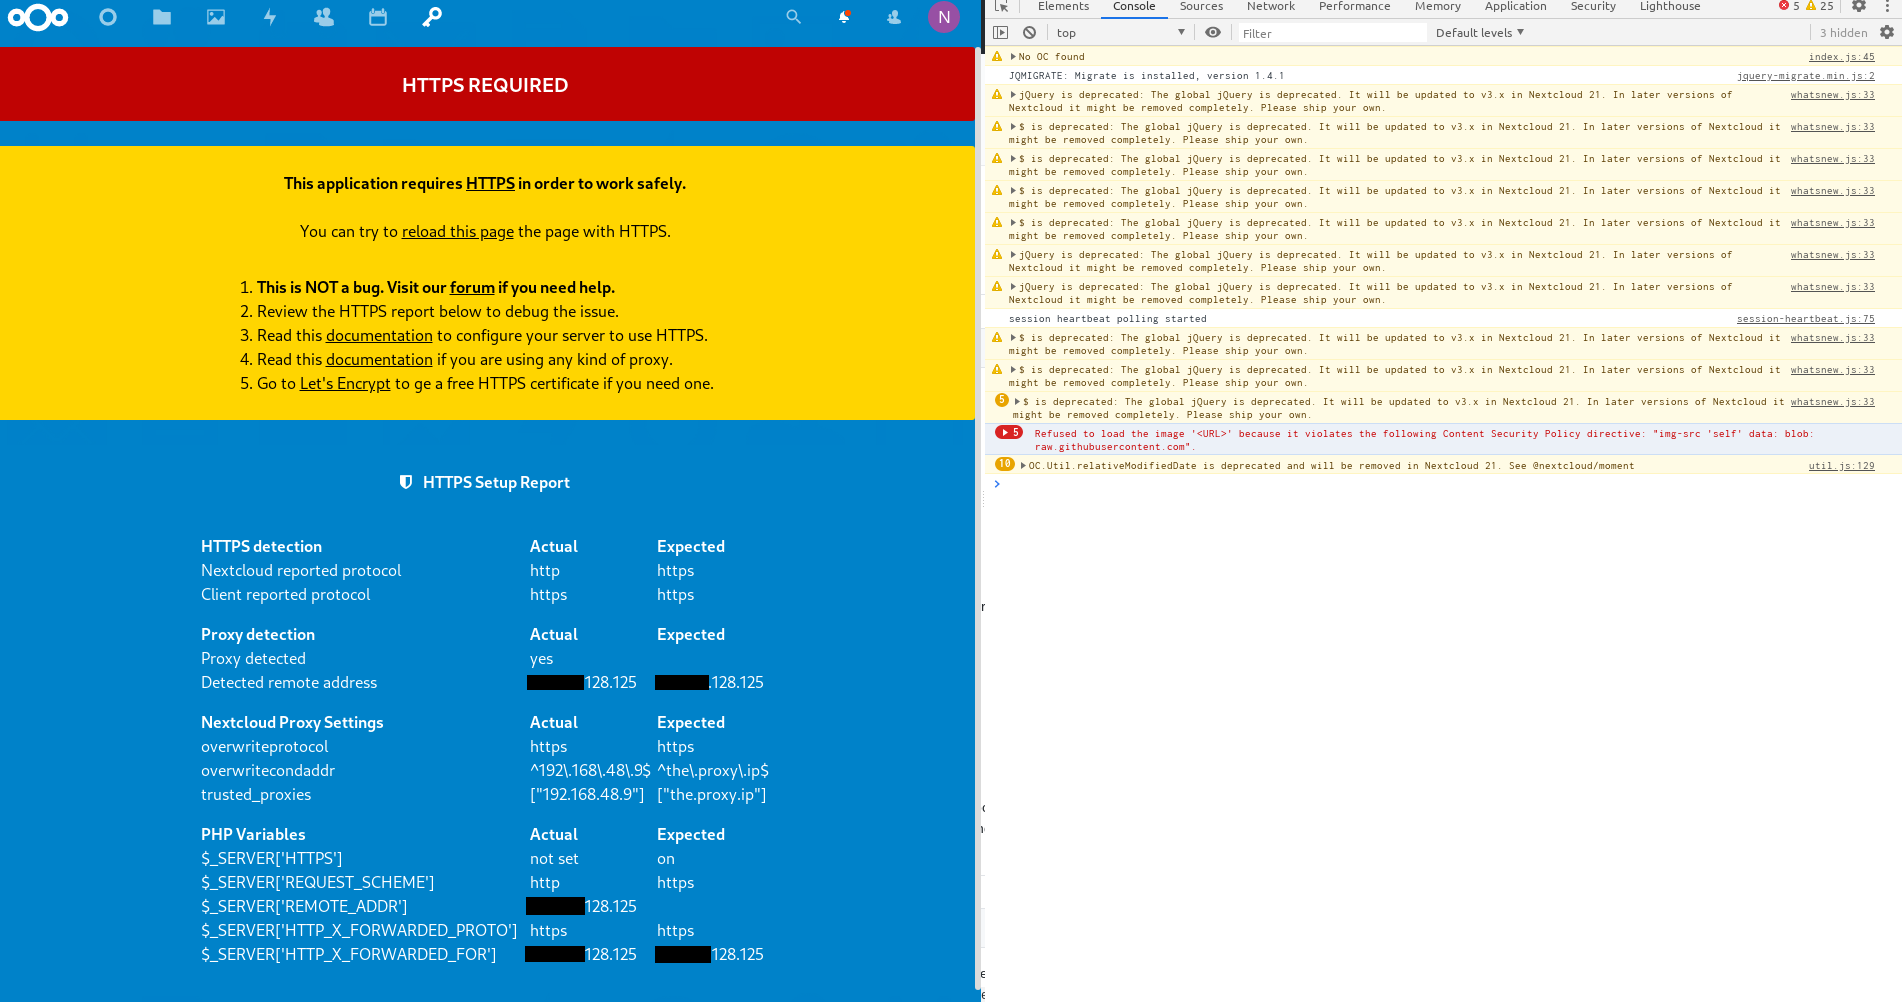Image resolution: width=1902 pixels, height=1002 pixels.
Task: Switch to Network tab
Action: coord(1270,6)
